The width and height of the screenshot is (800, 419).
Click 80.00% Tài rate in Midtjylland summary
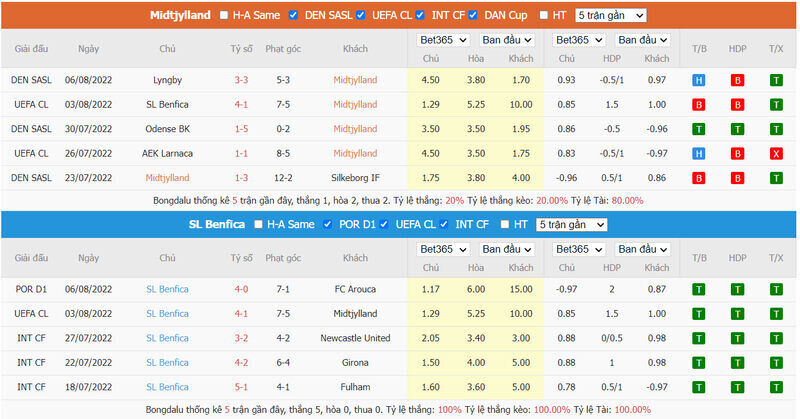coord(627,201)
